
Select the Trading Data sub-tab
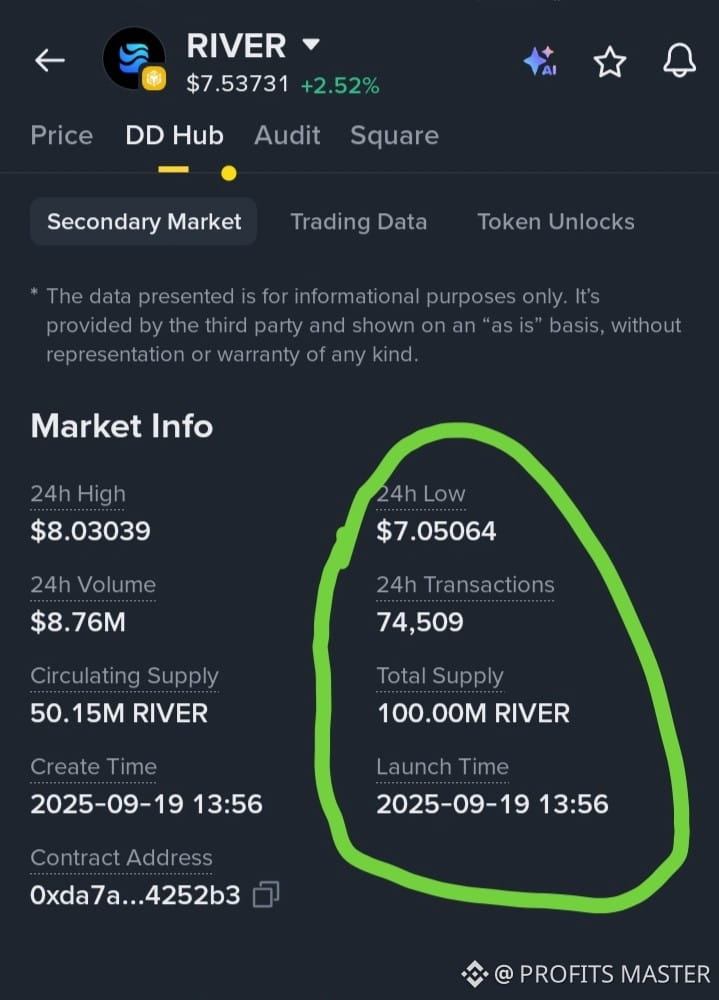click(359, 221)
